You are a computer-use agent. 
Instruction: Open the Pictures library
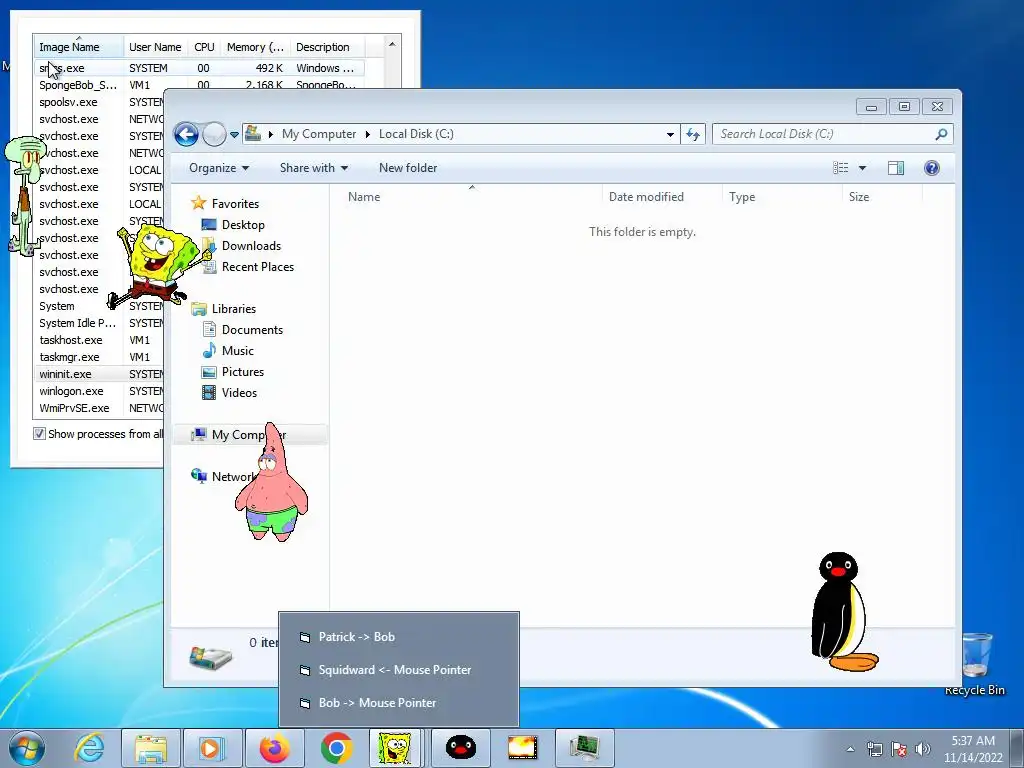(x=233, y=372)
